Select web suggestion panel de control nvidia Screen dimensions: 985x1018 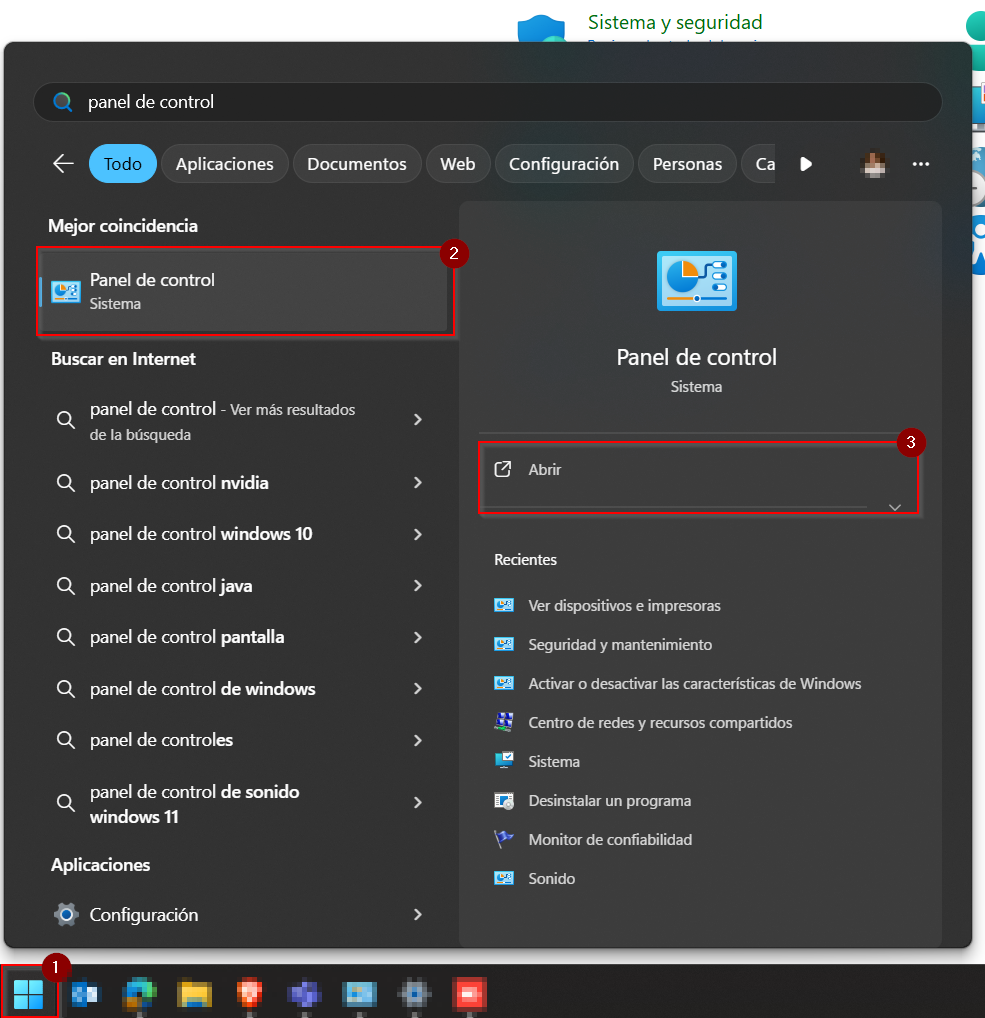(179, 483)
